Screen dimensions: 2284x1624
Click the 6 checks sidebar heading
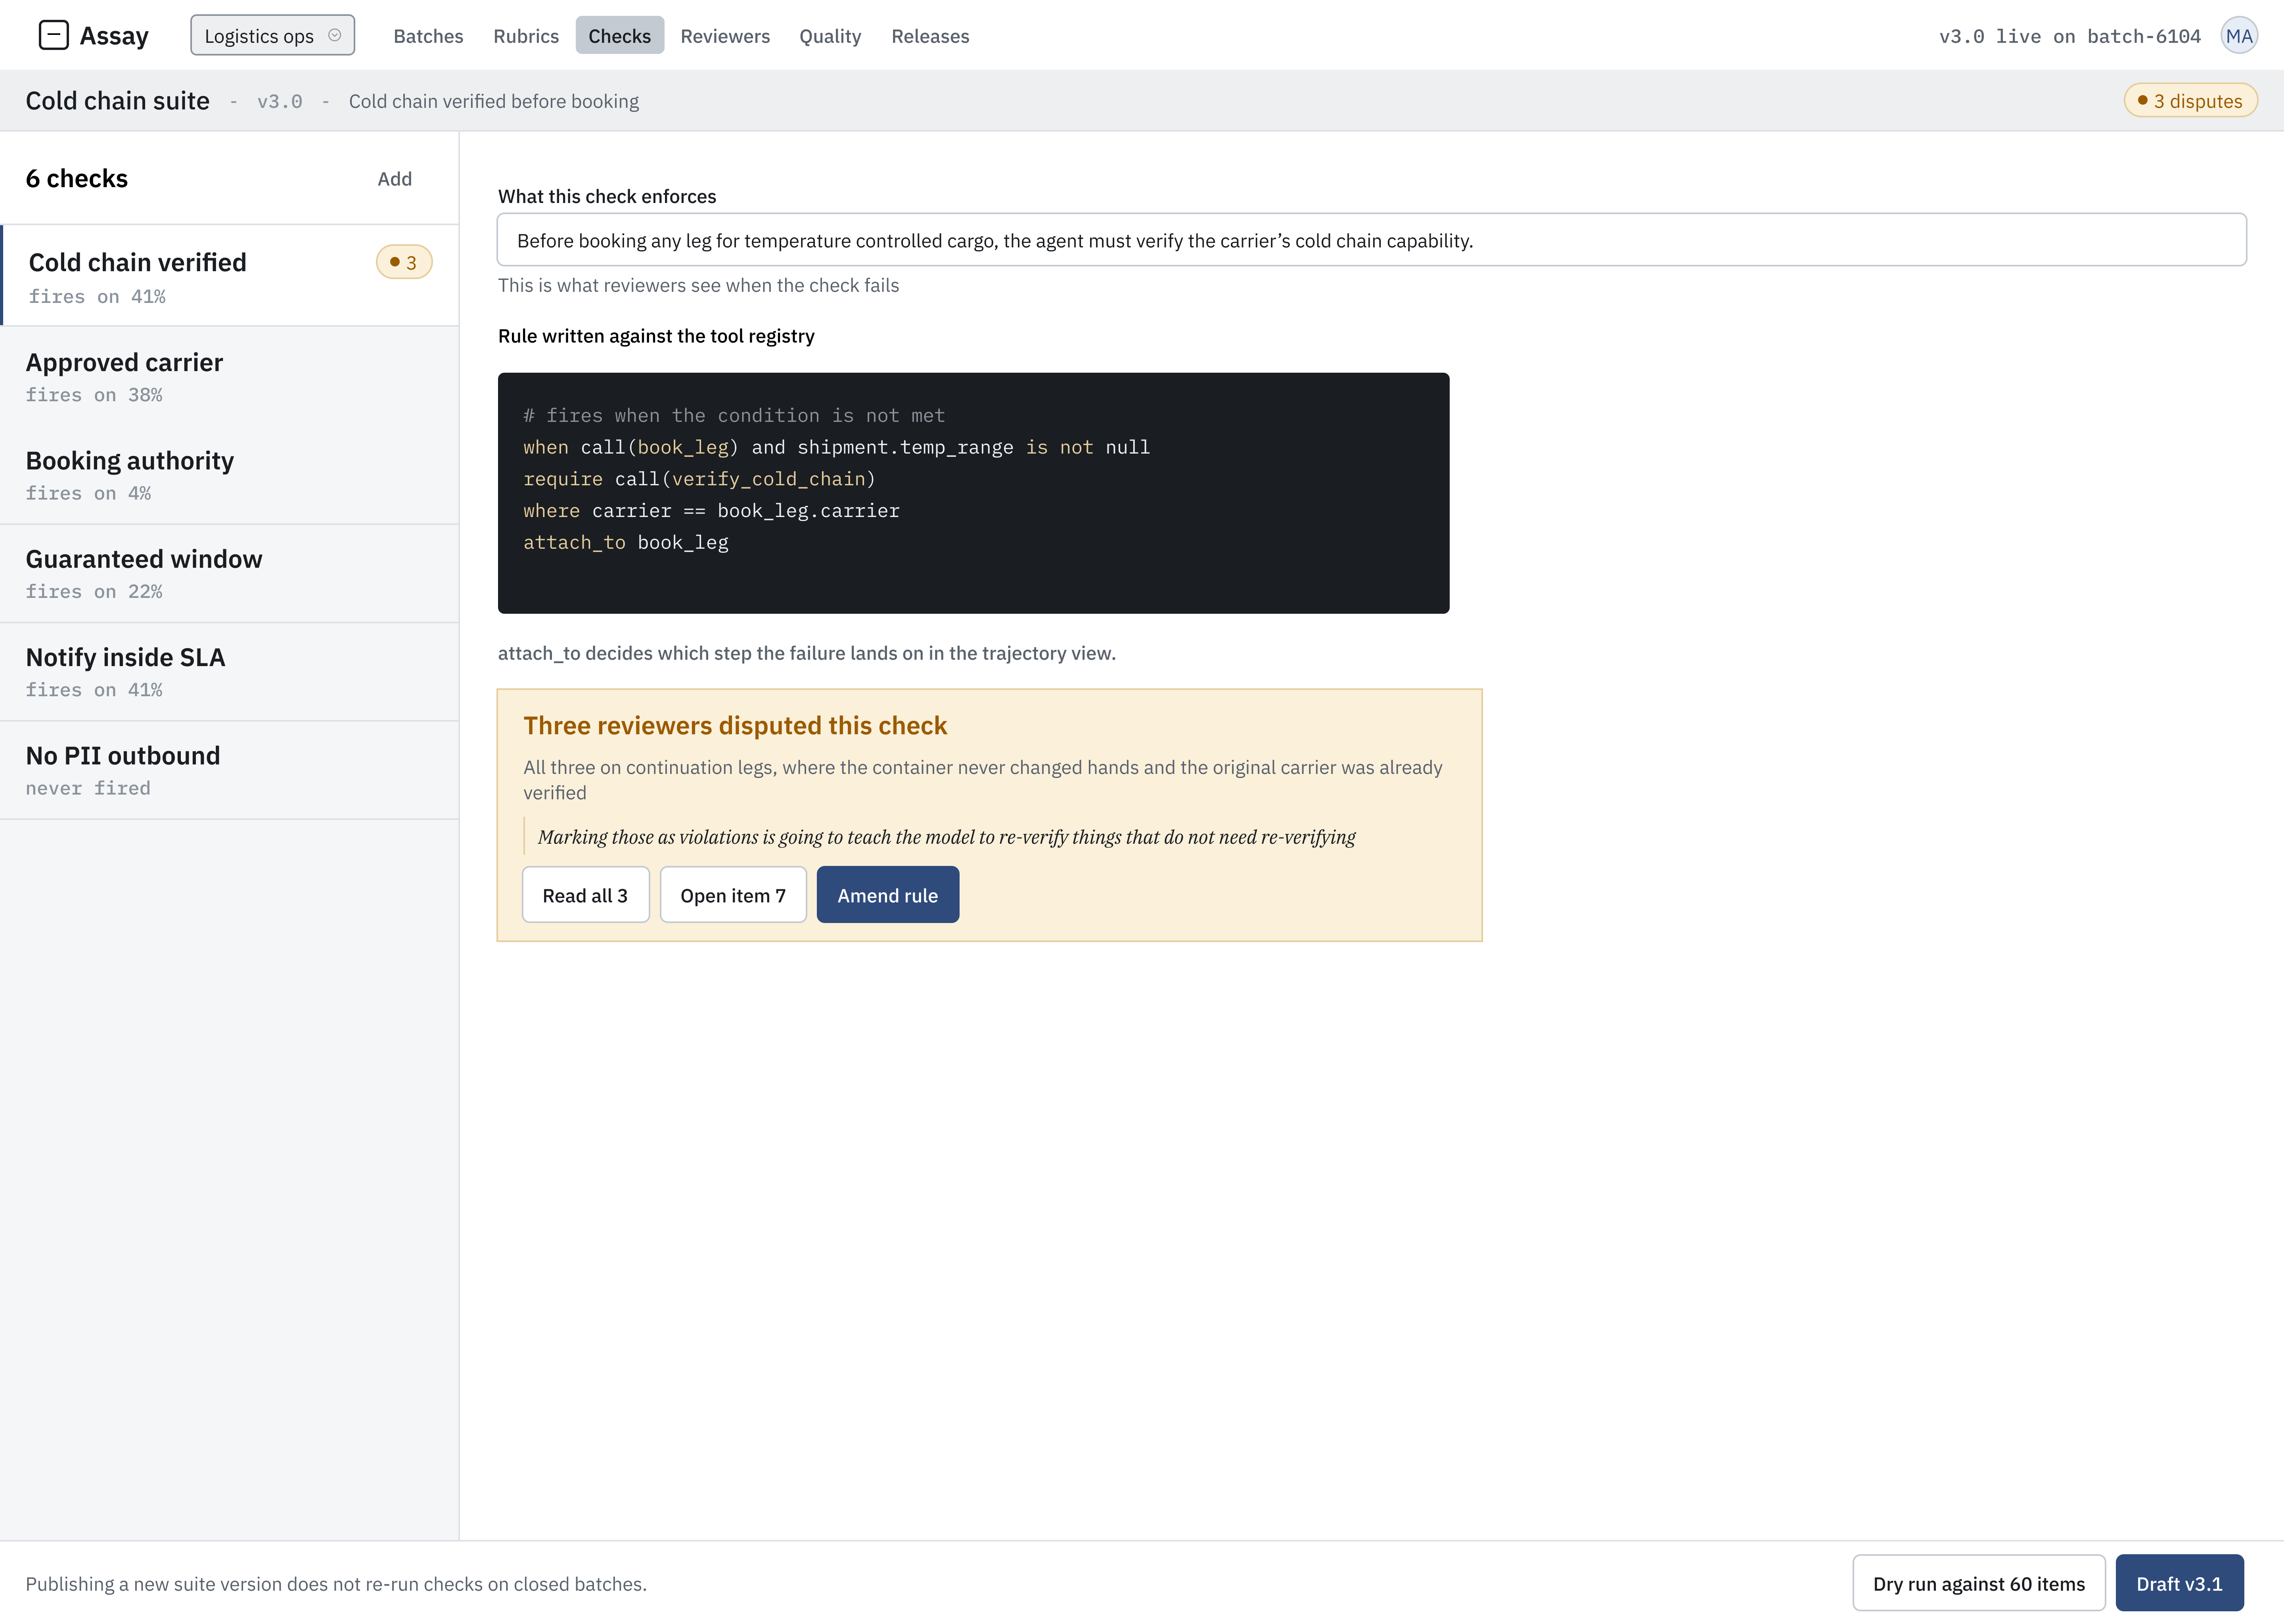pos(77,179)
